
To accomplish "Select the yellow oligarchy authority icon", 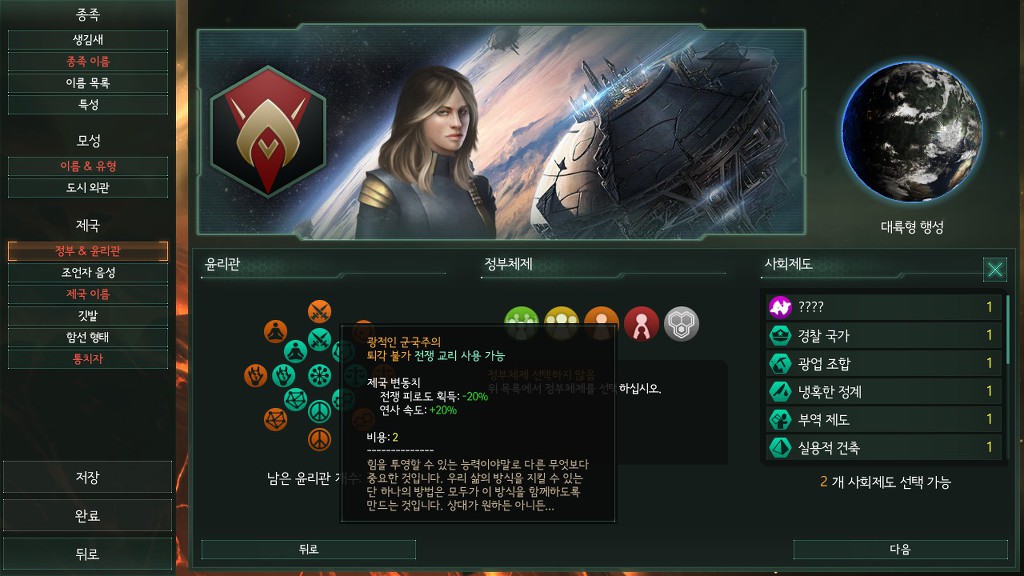I will 562,323.
